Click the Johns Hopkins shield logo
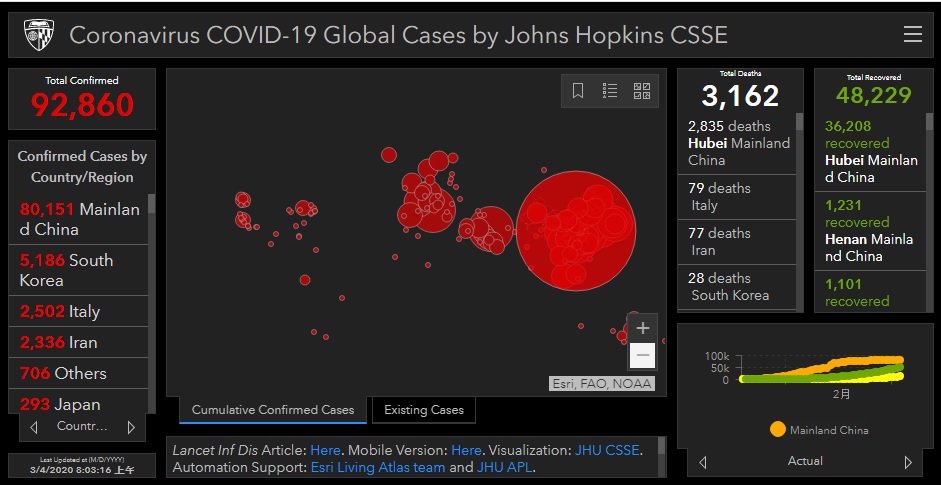This screenshot has height=485, width=941. coord(39,35)
